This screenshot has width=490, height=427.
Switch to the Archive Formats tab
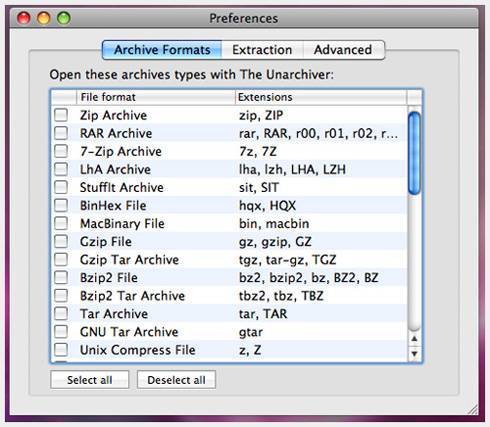tap(162, 50)
